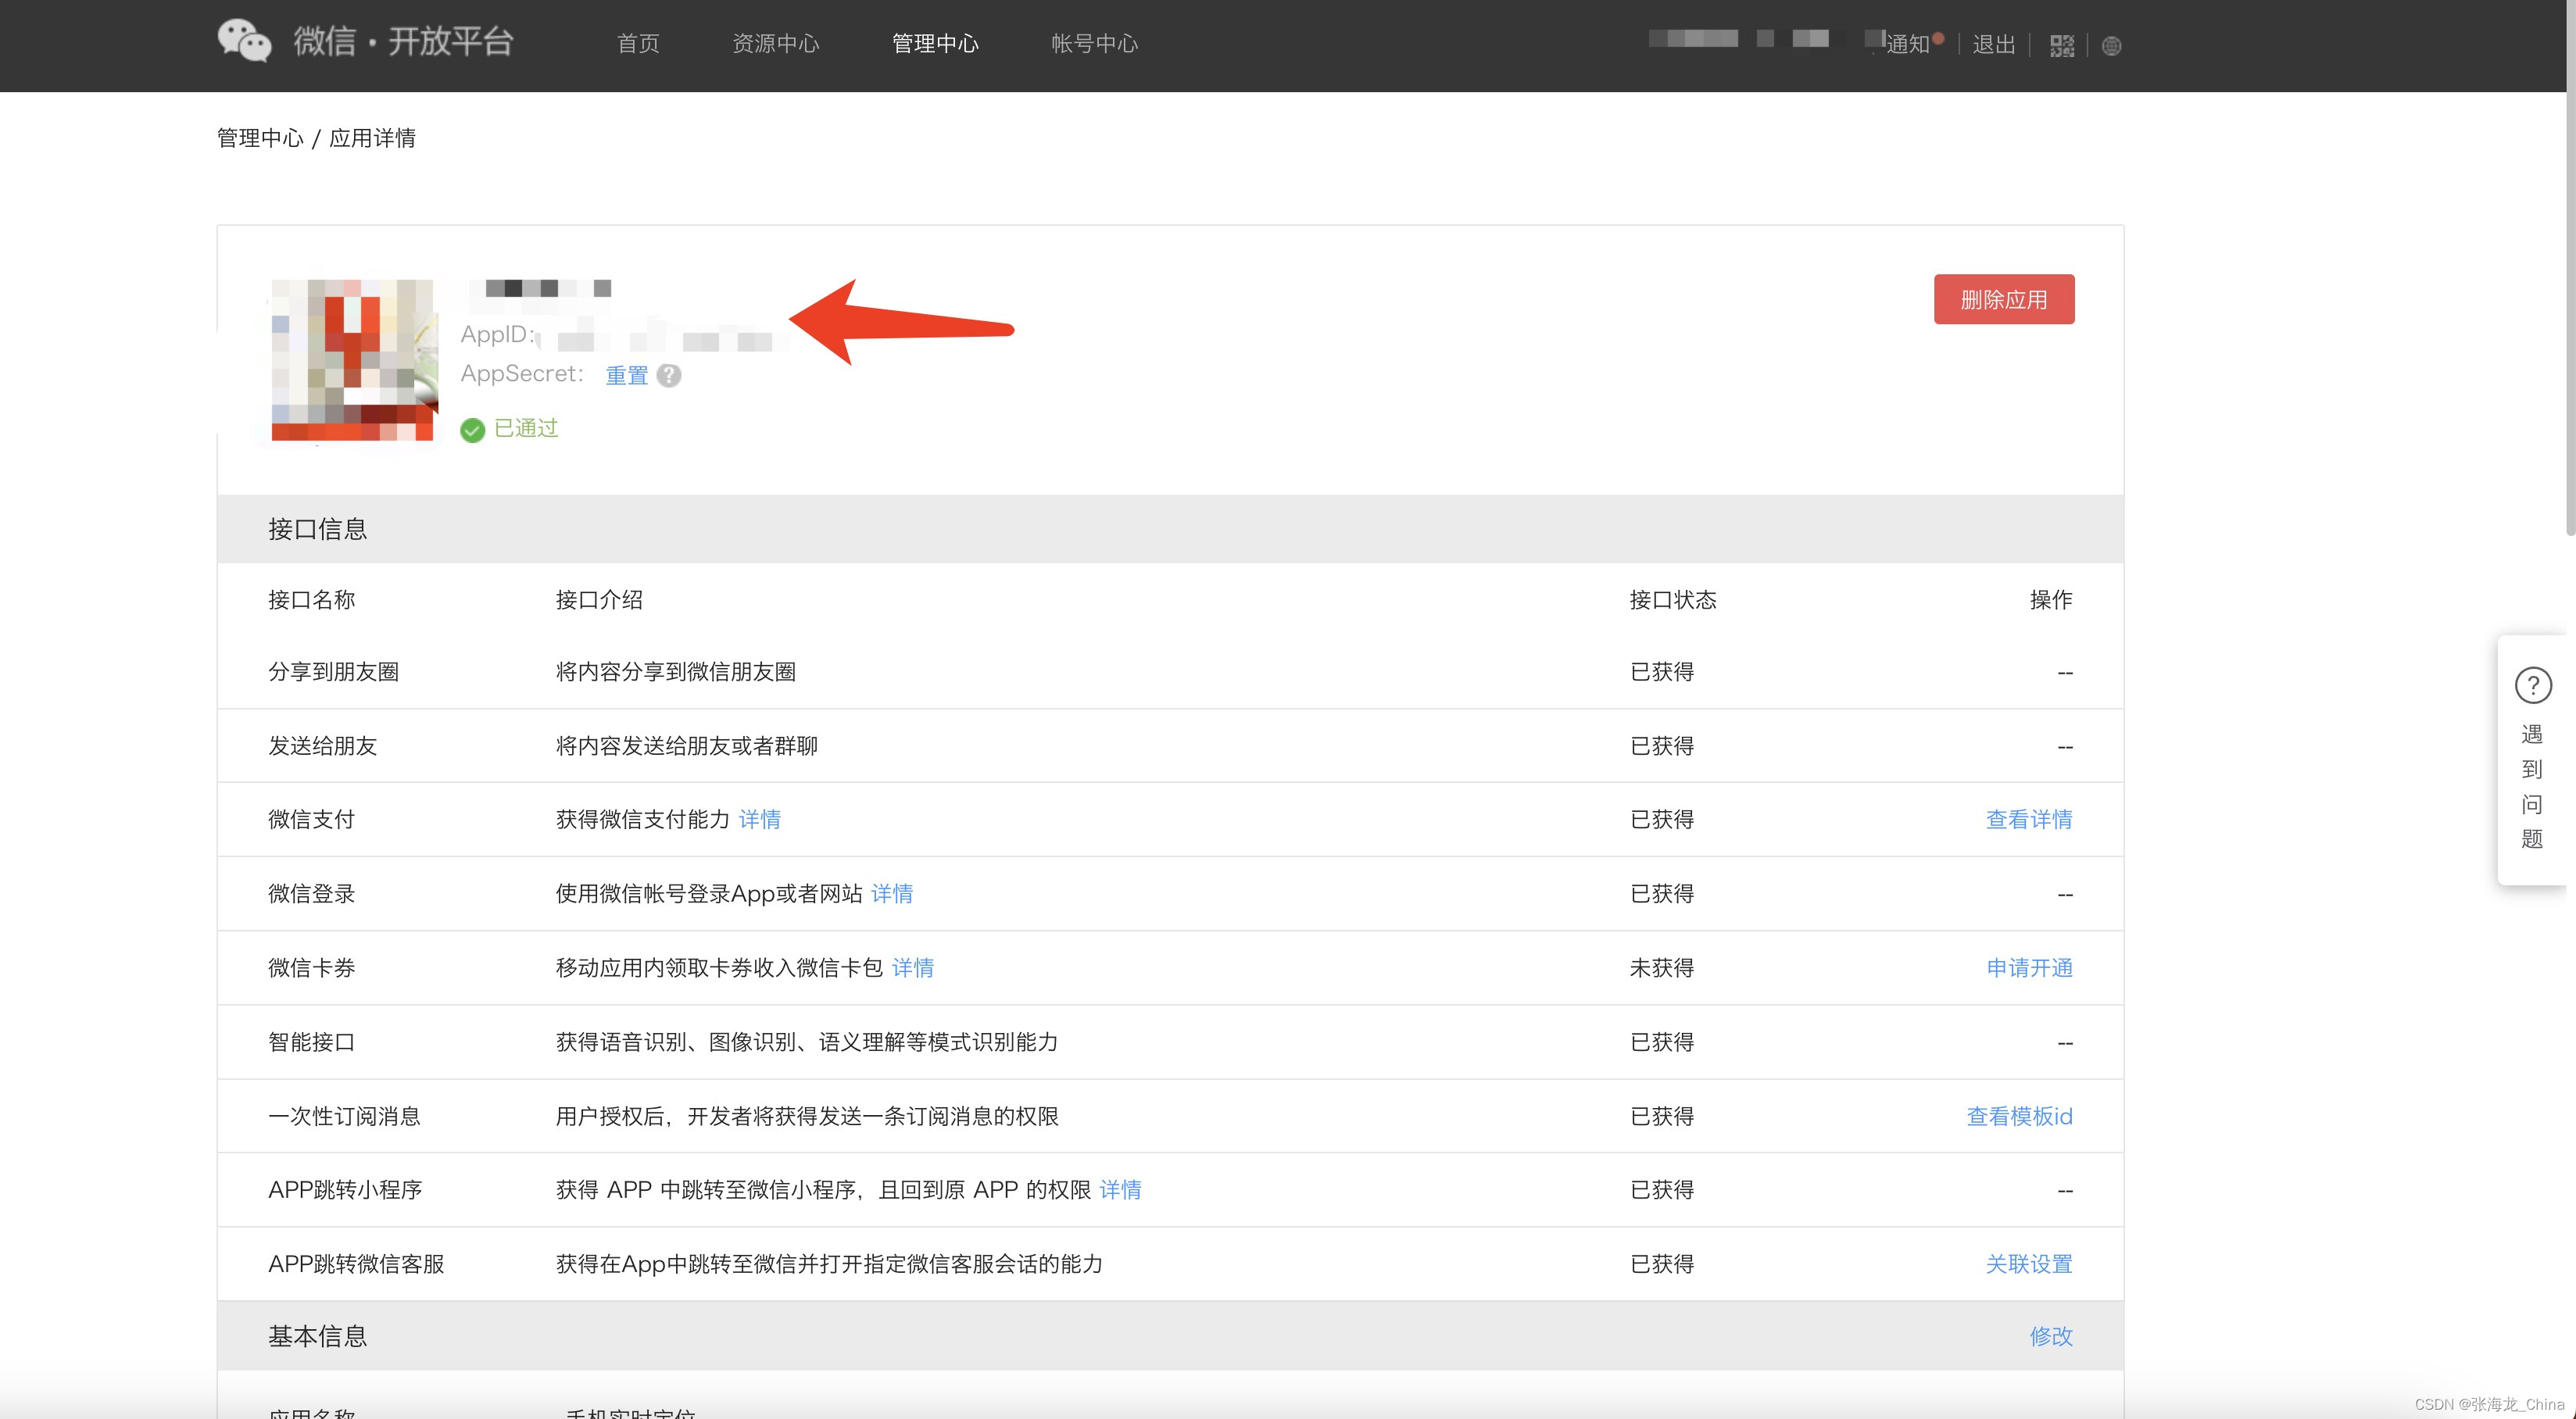The image size is (2576, 1419).
Task: Click 重置 to reset AppSecret
Action: 627,375
